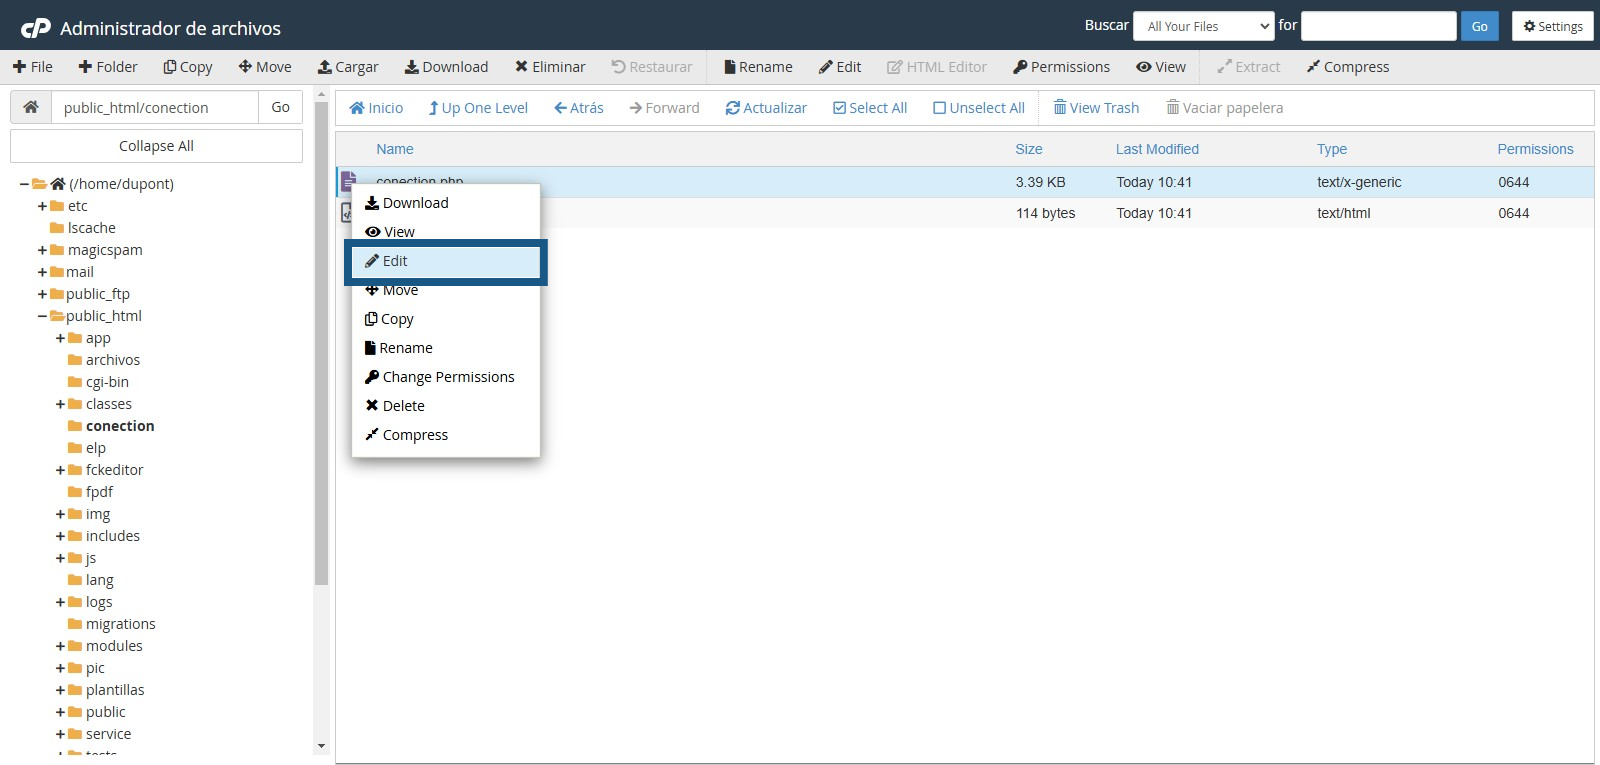The image size is (1600, 765).
Task: Click the tree panel scrollbar
Action: [x=321, y=343]
